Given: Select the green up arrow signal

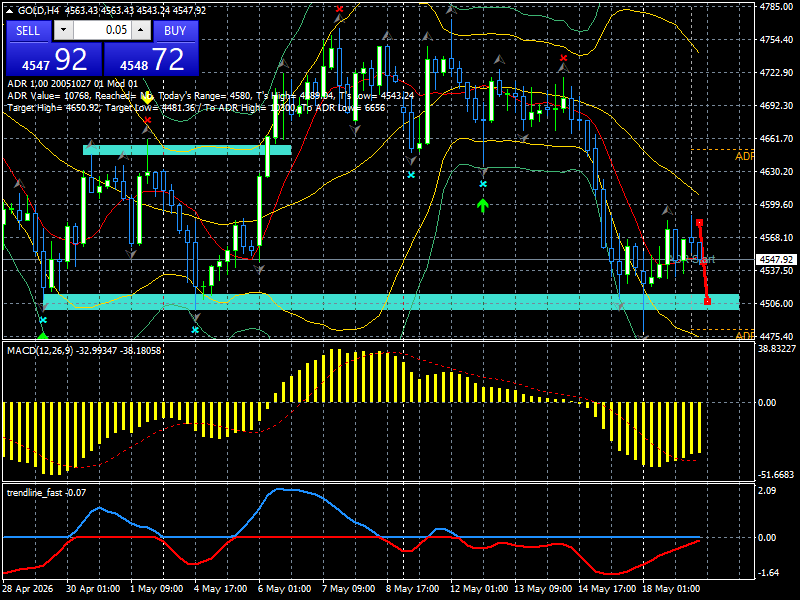Looking at the screenshot, I should (483, 206).
